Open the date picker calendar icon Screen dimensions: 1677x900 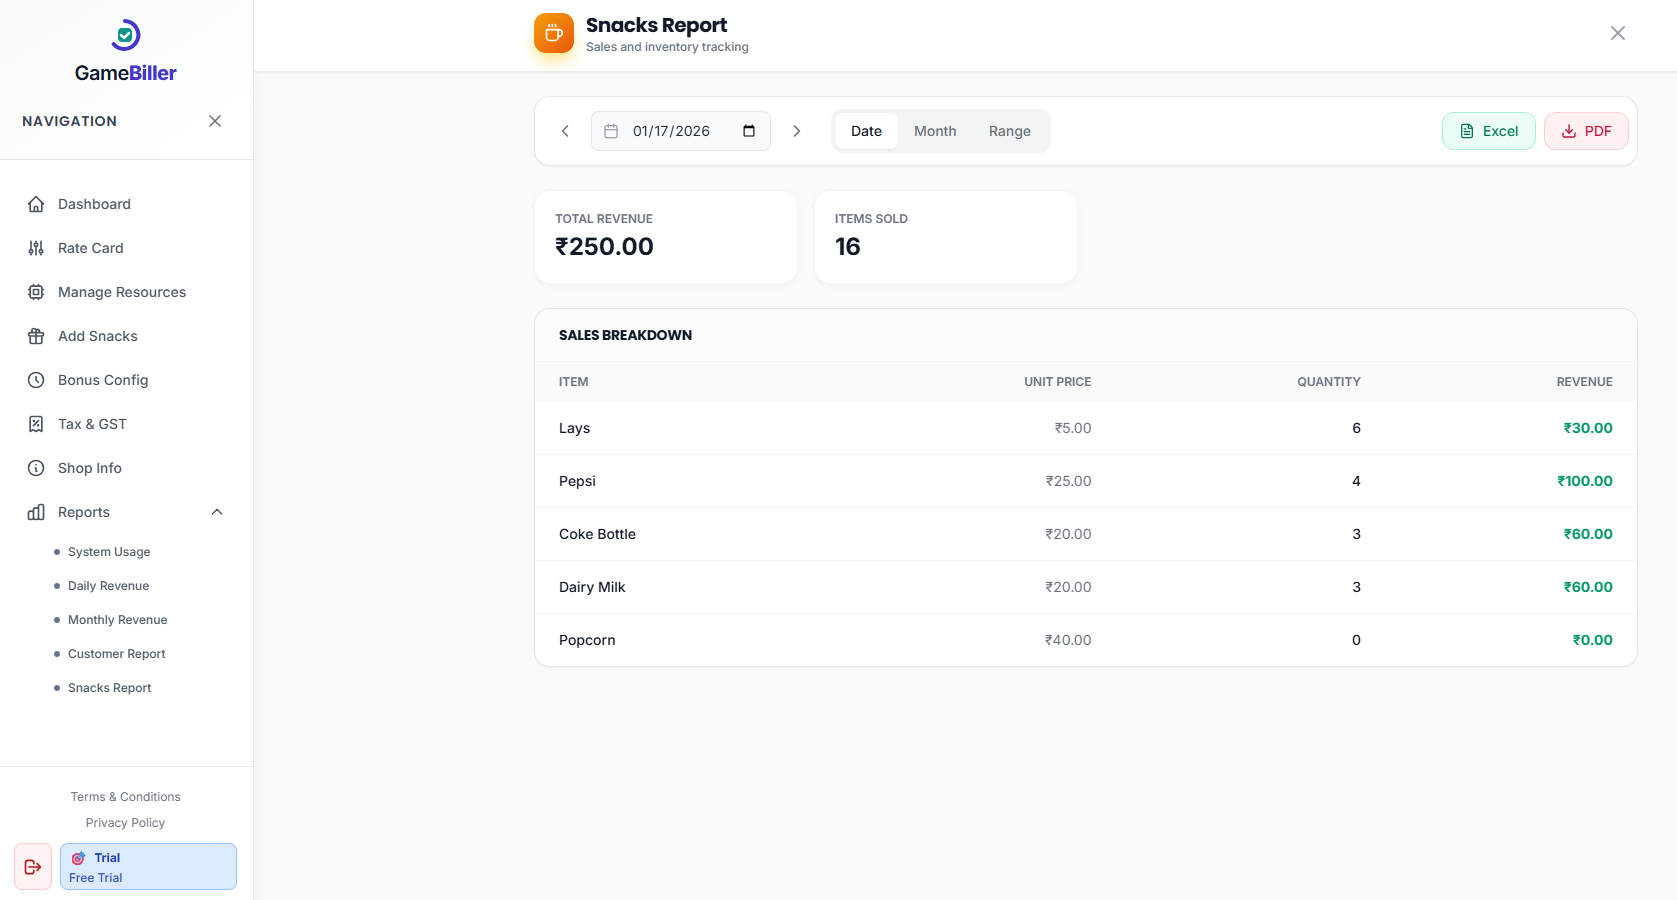pos(749,131)
